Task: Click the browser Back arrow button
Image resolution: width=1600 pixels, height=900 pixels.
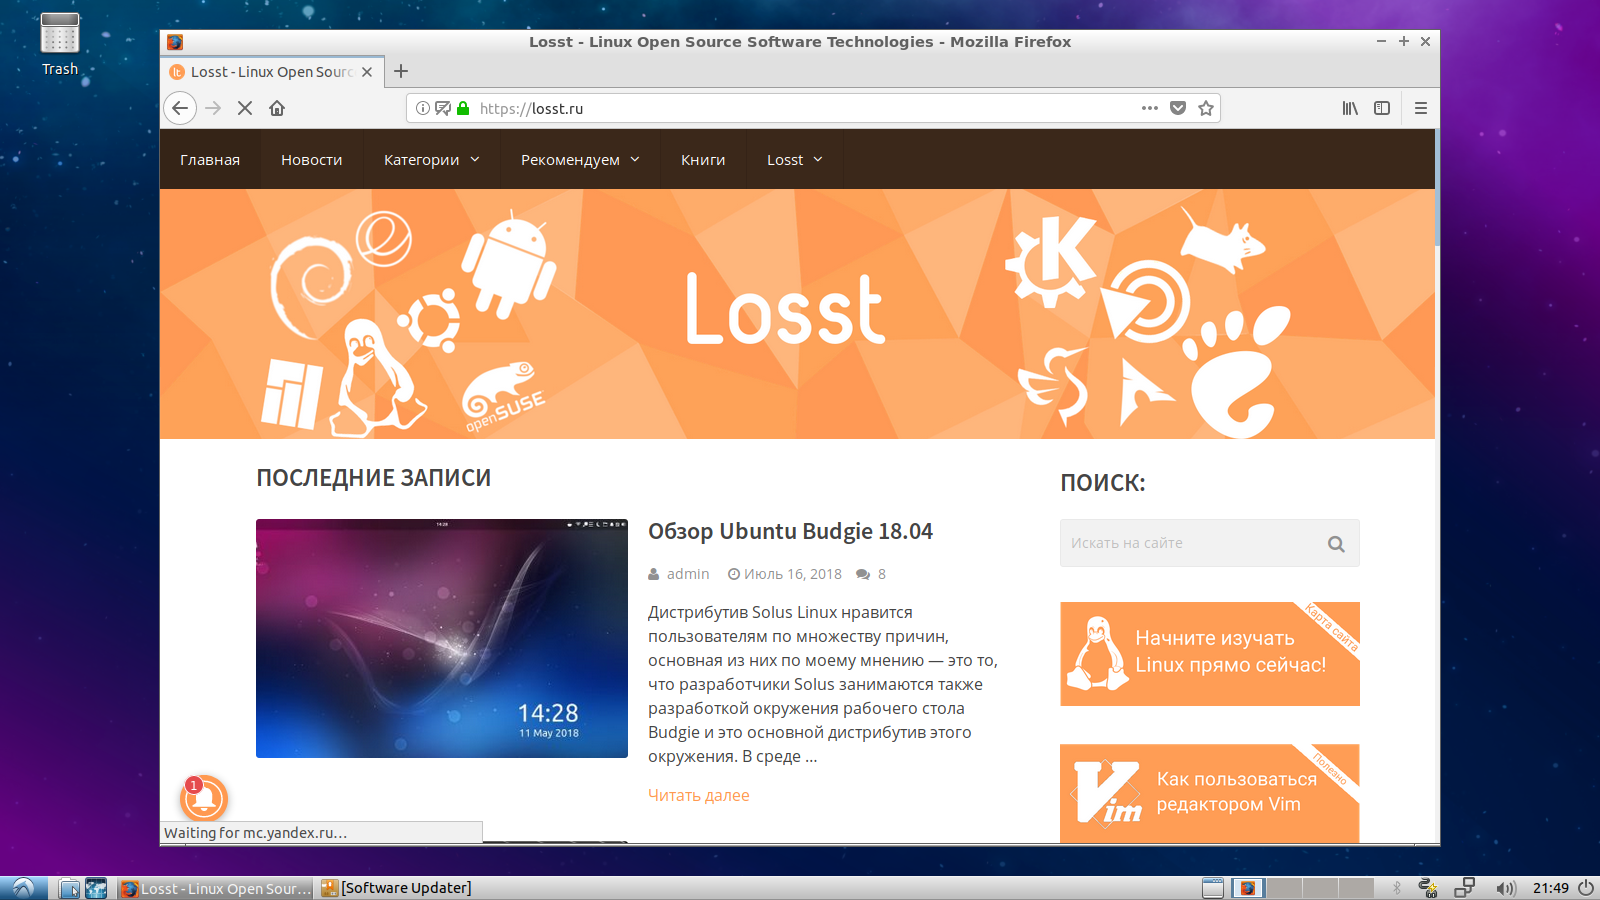Action: pos(180,108)
